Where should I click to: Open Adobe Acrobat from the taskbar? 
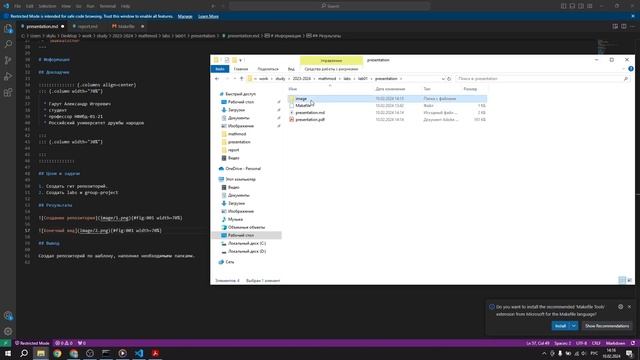tap(155, 353)
